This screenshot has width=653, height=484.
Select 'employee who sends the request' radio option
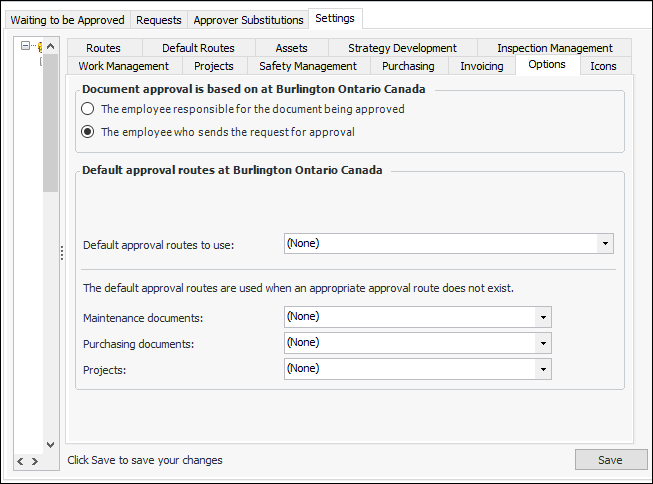(88, 131)
